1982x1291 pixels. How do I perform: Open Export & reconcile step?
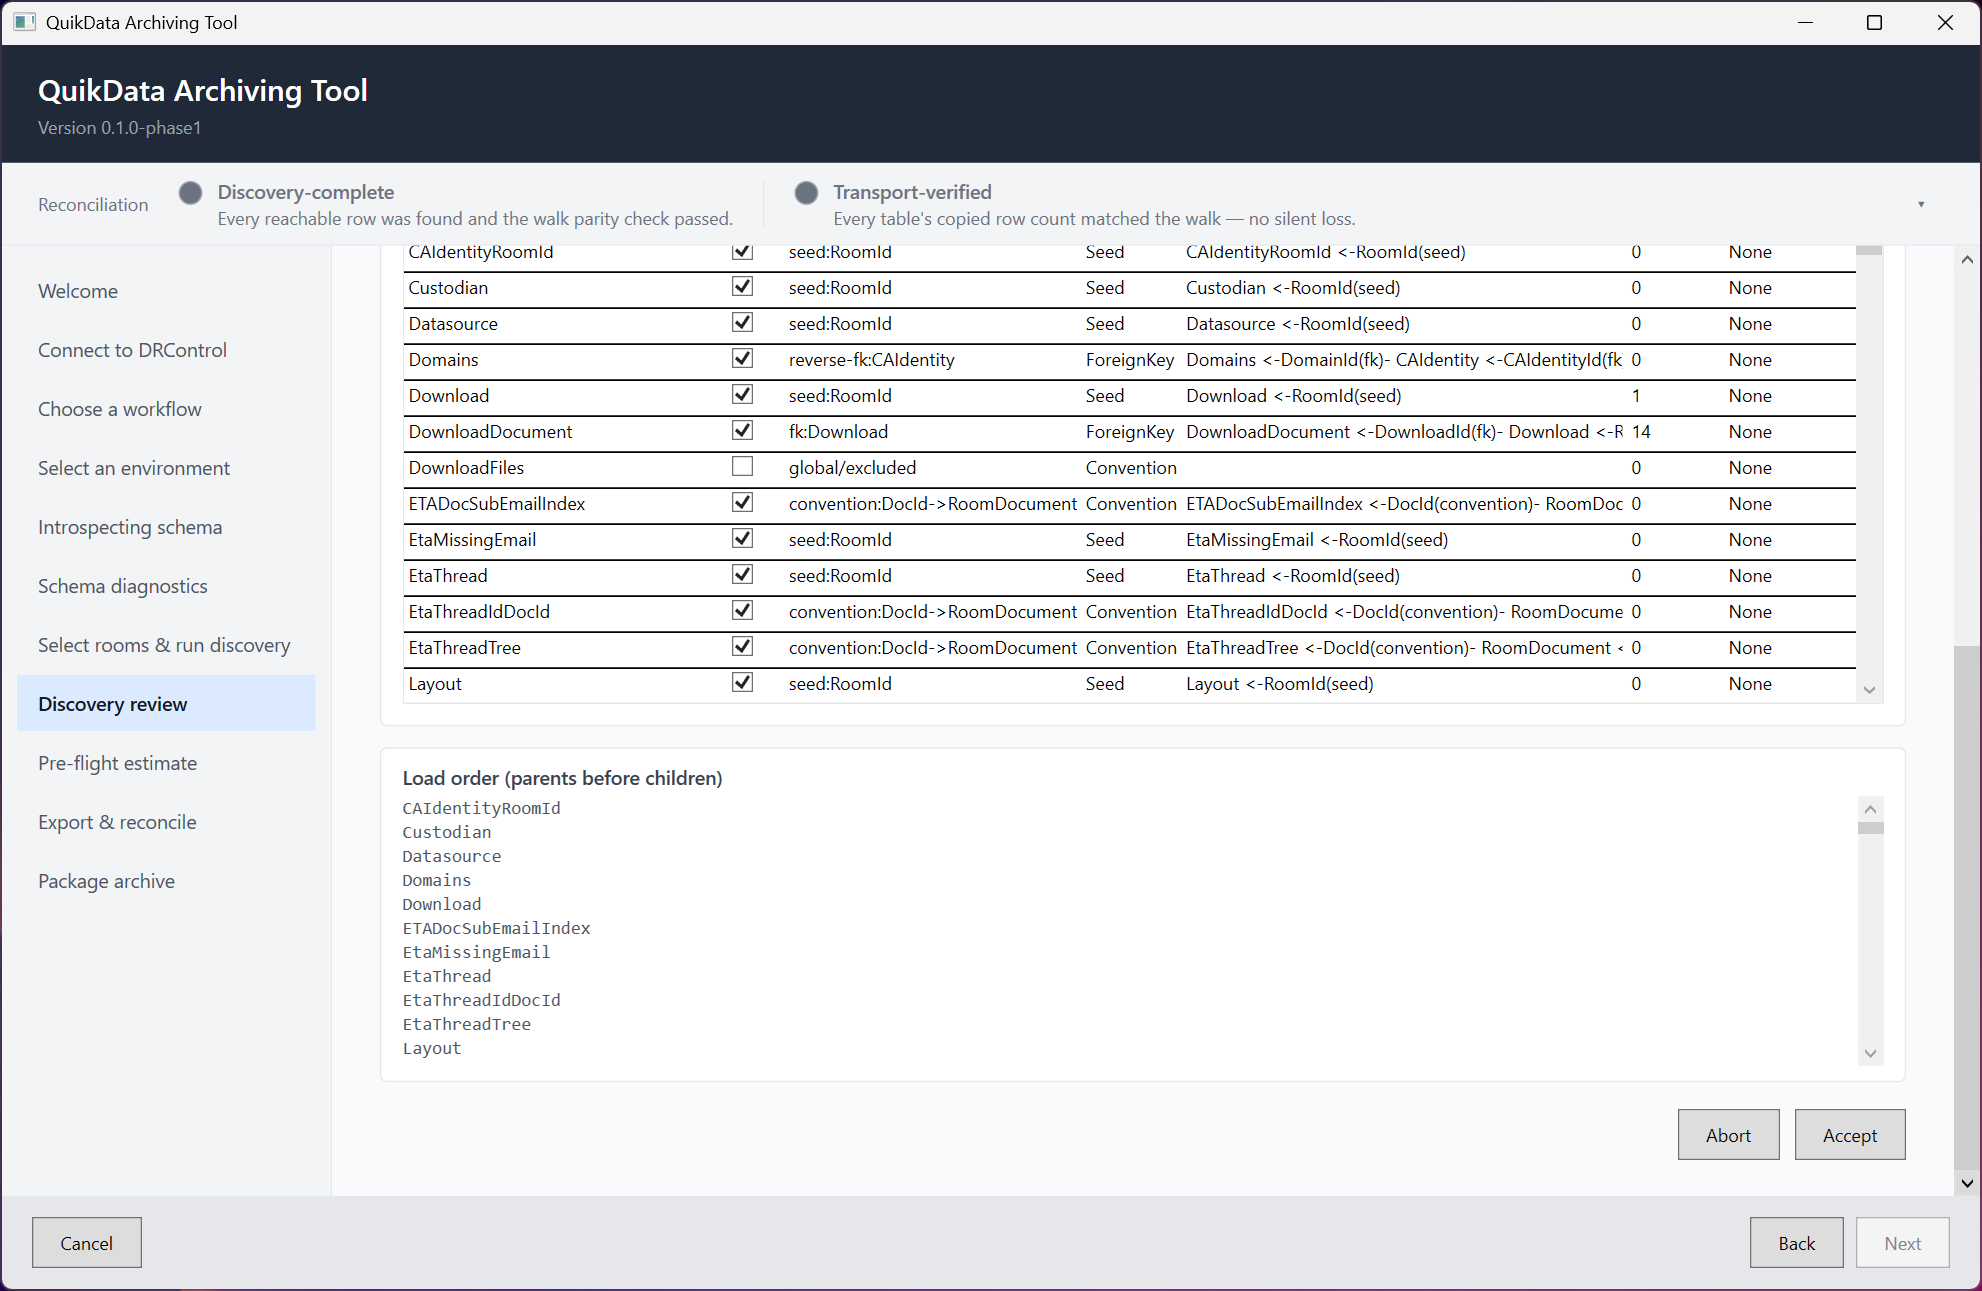coord(166,822)
